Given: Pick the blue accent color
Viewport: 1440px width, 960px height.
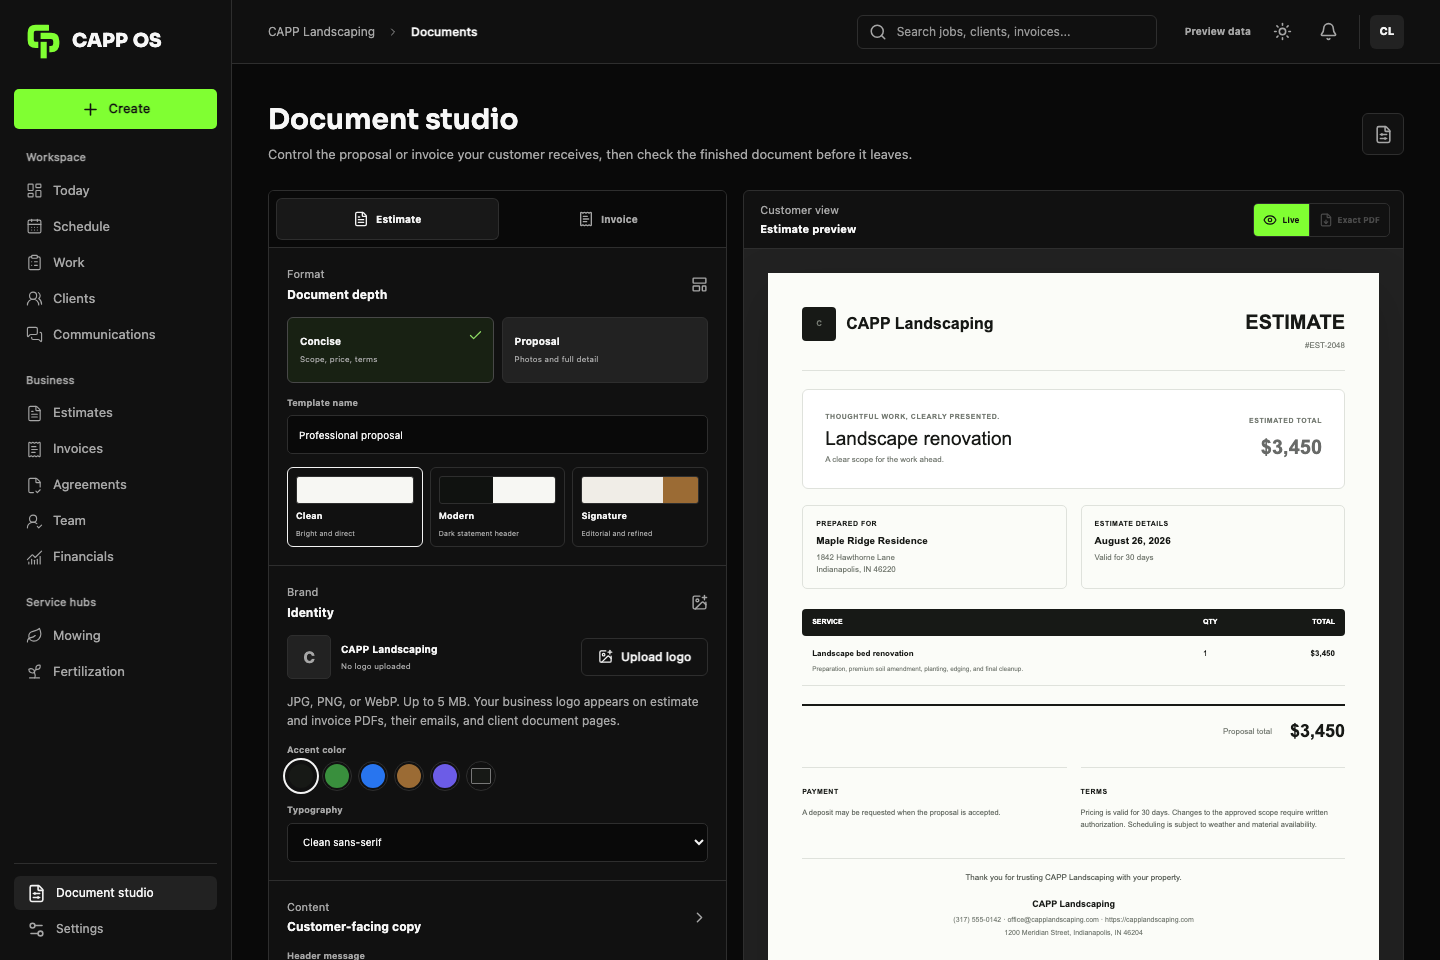Looking at the screenshot, I should (373, 776).
